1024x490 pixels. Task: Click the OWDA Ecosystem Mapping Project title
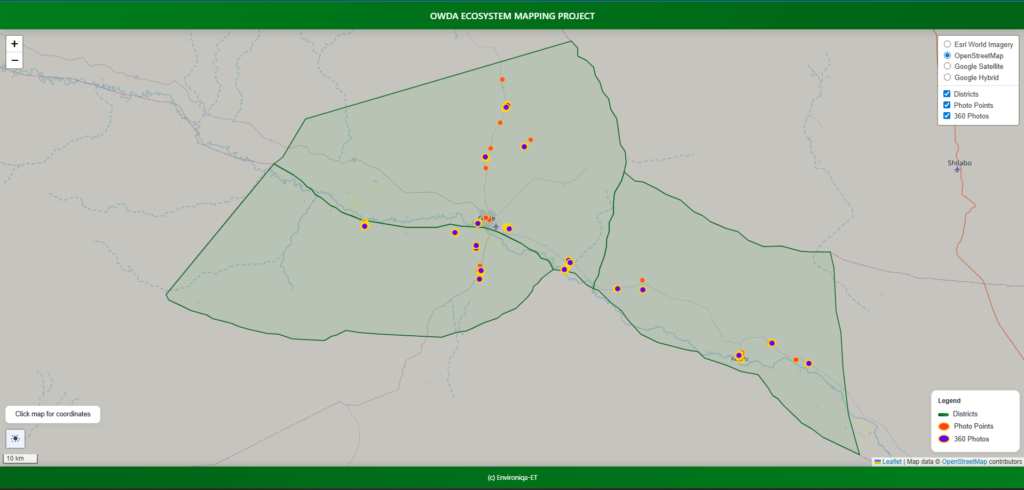(x=512, y=16)
